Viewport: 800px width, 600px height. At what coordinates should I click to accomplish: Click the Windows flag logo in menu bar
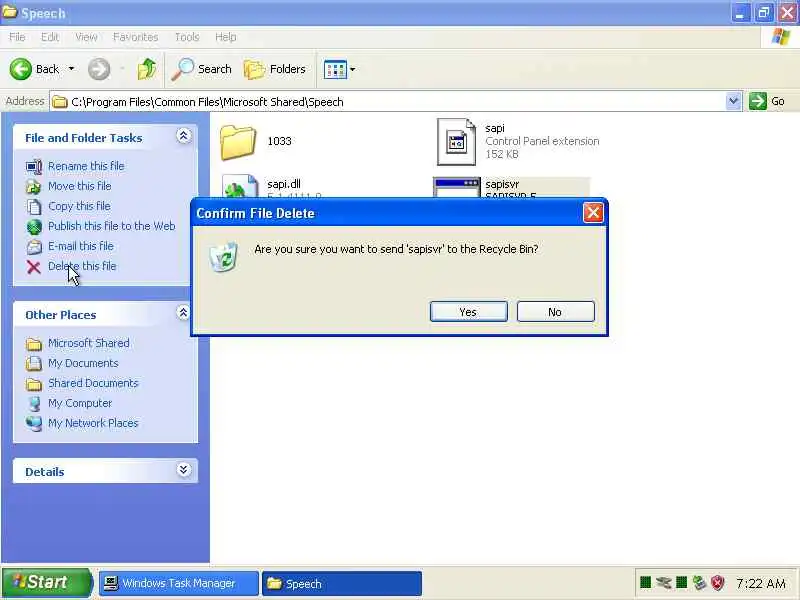point(781,37)
